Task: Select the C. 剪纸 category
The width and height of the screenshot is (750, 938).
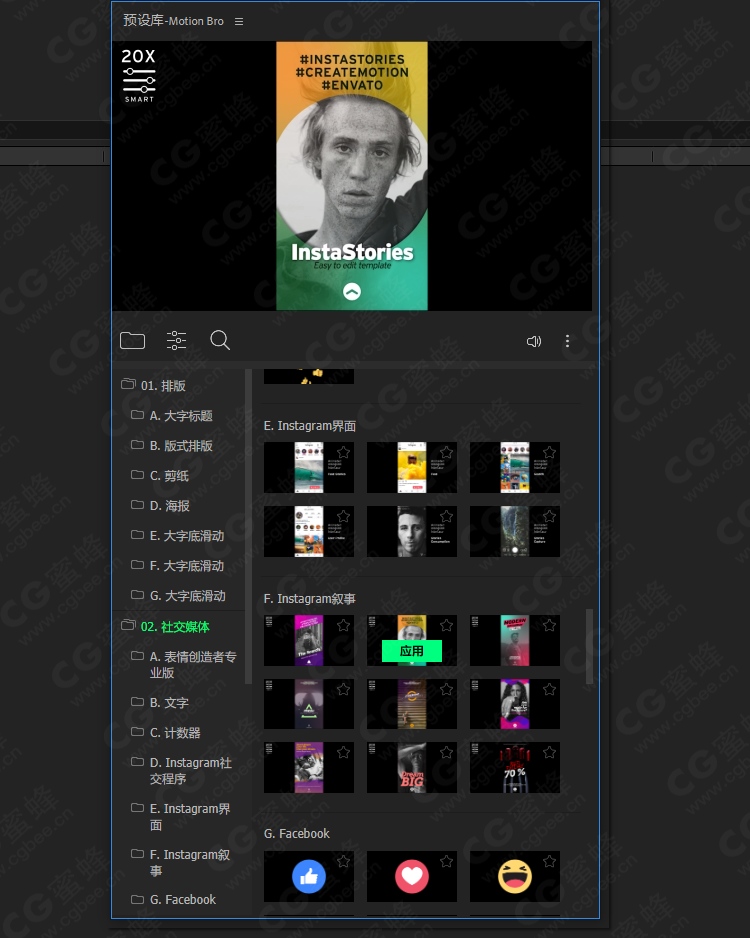Action: point(169,476)
